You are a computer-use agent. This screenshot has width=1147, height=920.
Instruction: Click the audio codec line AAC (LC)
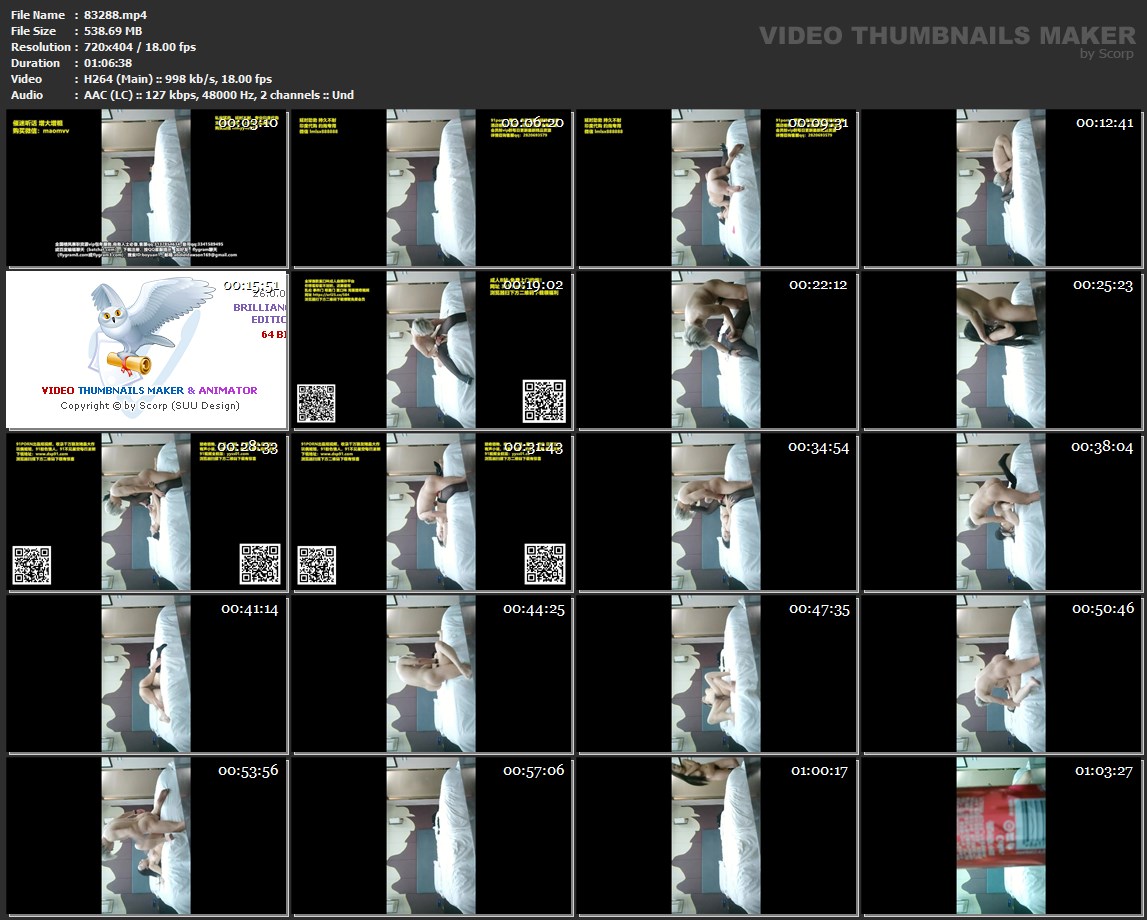pyautogui.click(x=219, y=95)
